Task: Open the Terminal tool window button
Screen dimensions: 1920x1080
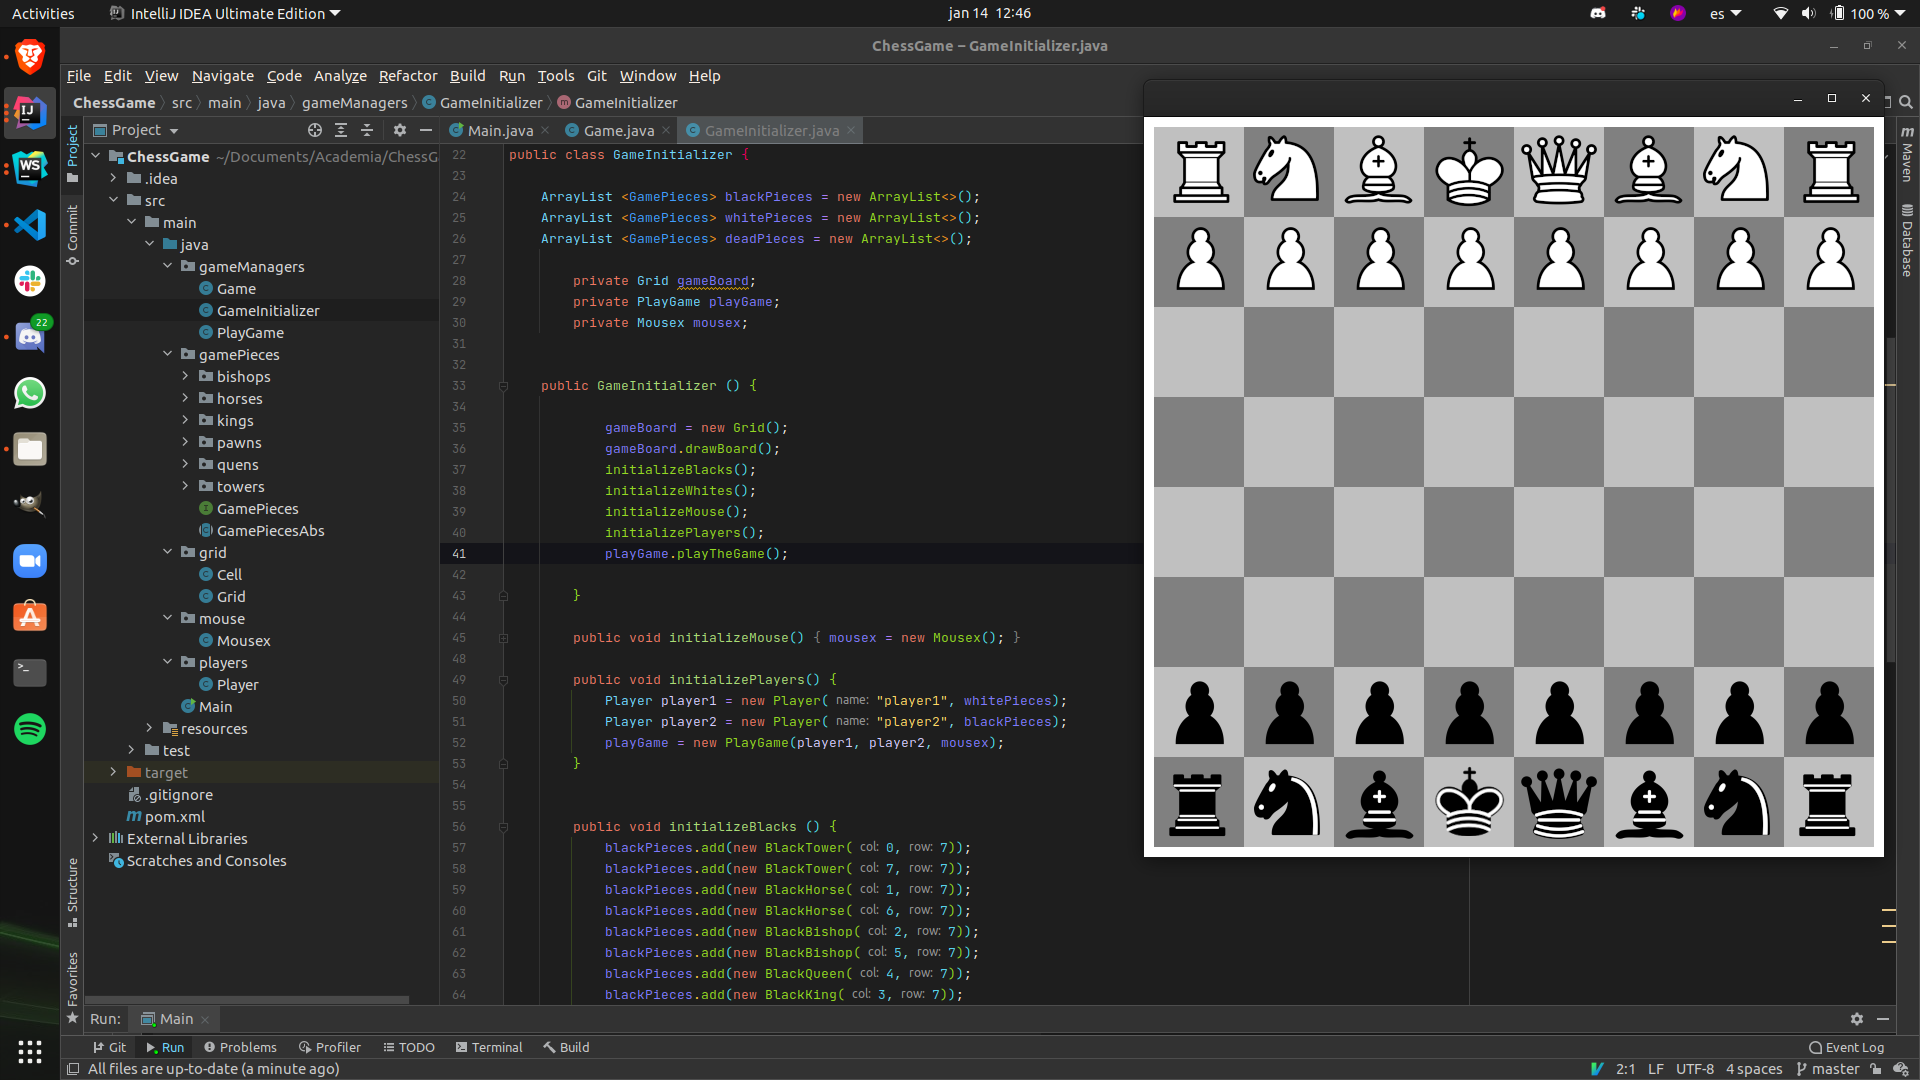Action: (x=489, y=1047)
